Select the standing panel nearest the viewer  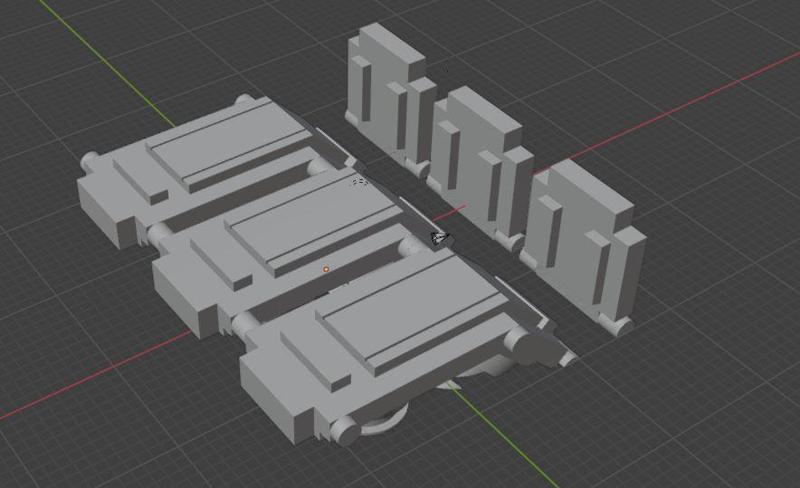click(584, 240)
